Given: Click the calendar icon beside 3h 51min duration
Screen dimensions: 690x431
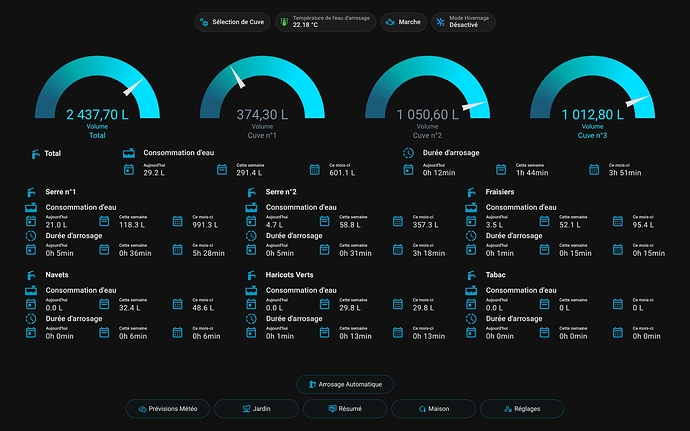Looking at the screenshot, I should [x=594, y=169].
